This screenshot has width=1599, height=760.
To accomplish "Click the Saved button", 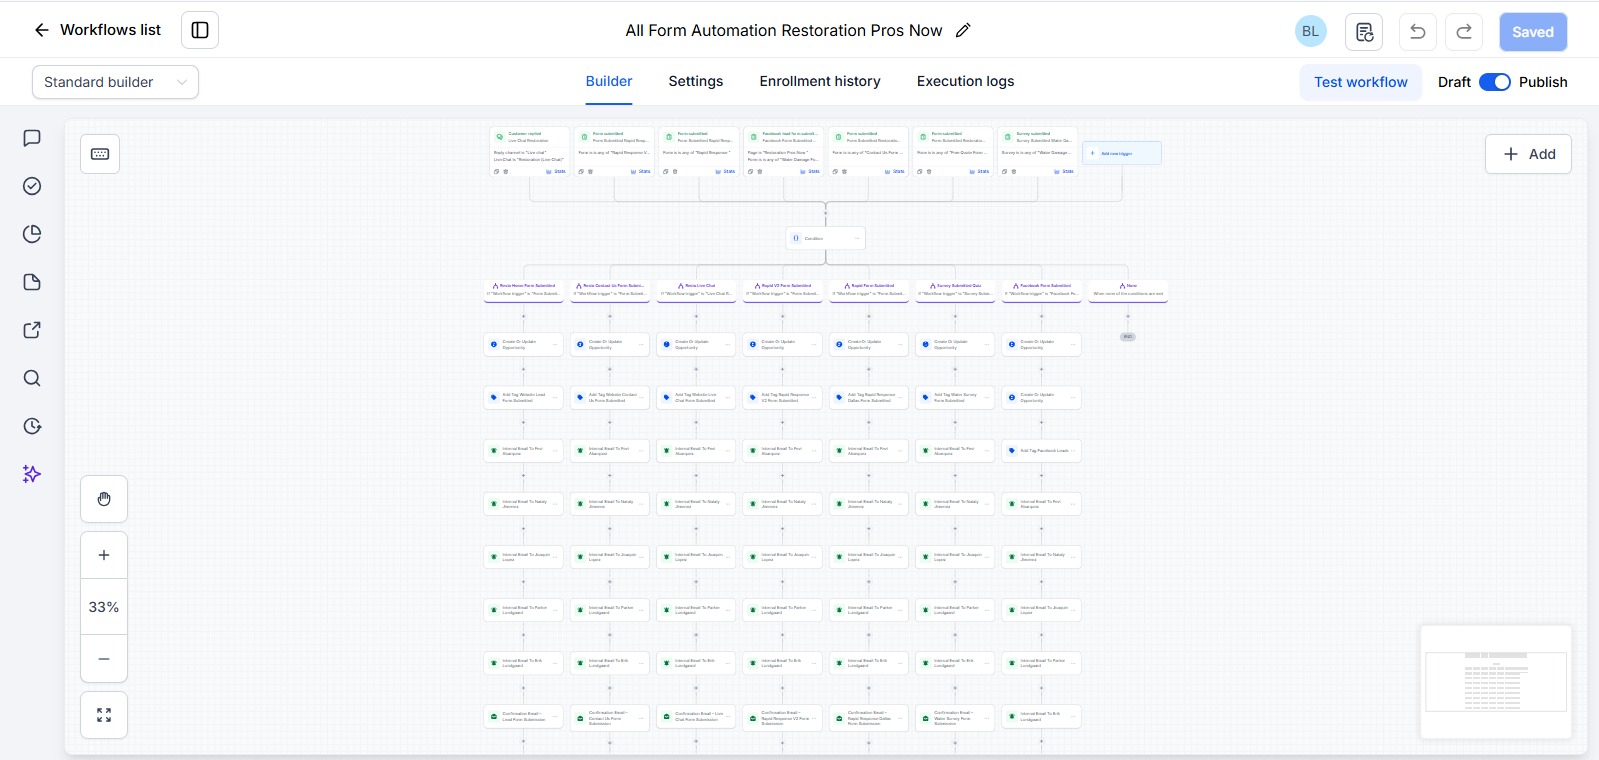I will (x=1533, y=32).
